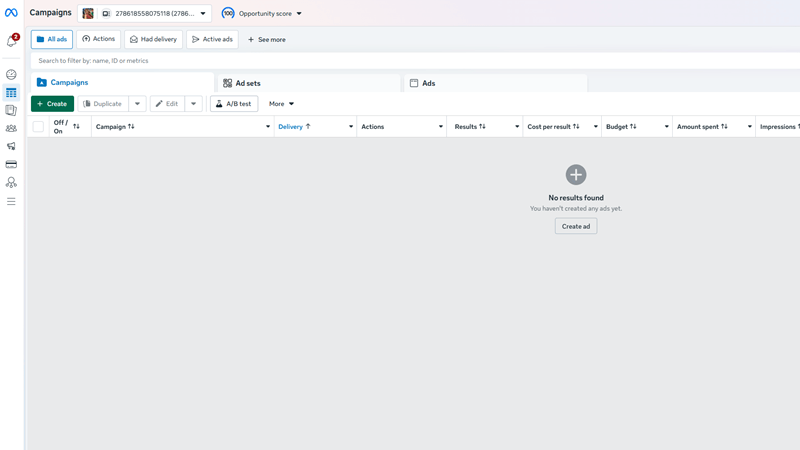Open Ads reporting icon in sidebar
800x450 pixels.
click(11, 110)
